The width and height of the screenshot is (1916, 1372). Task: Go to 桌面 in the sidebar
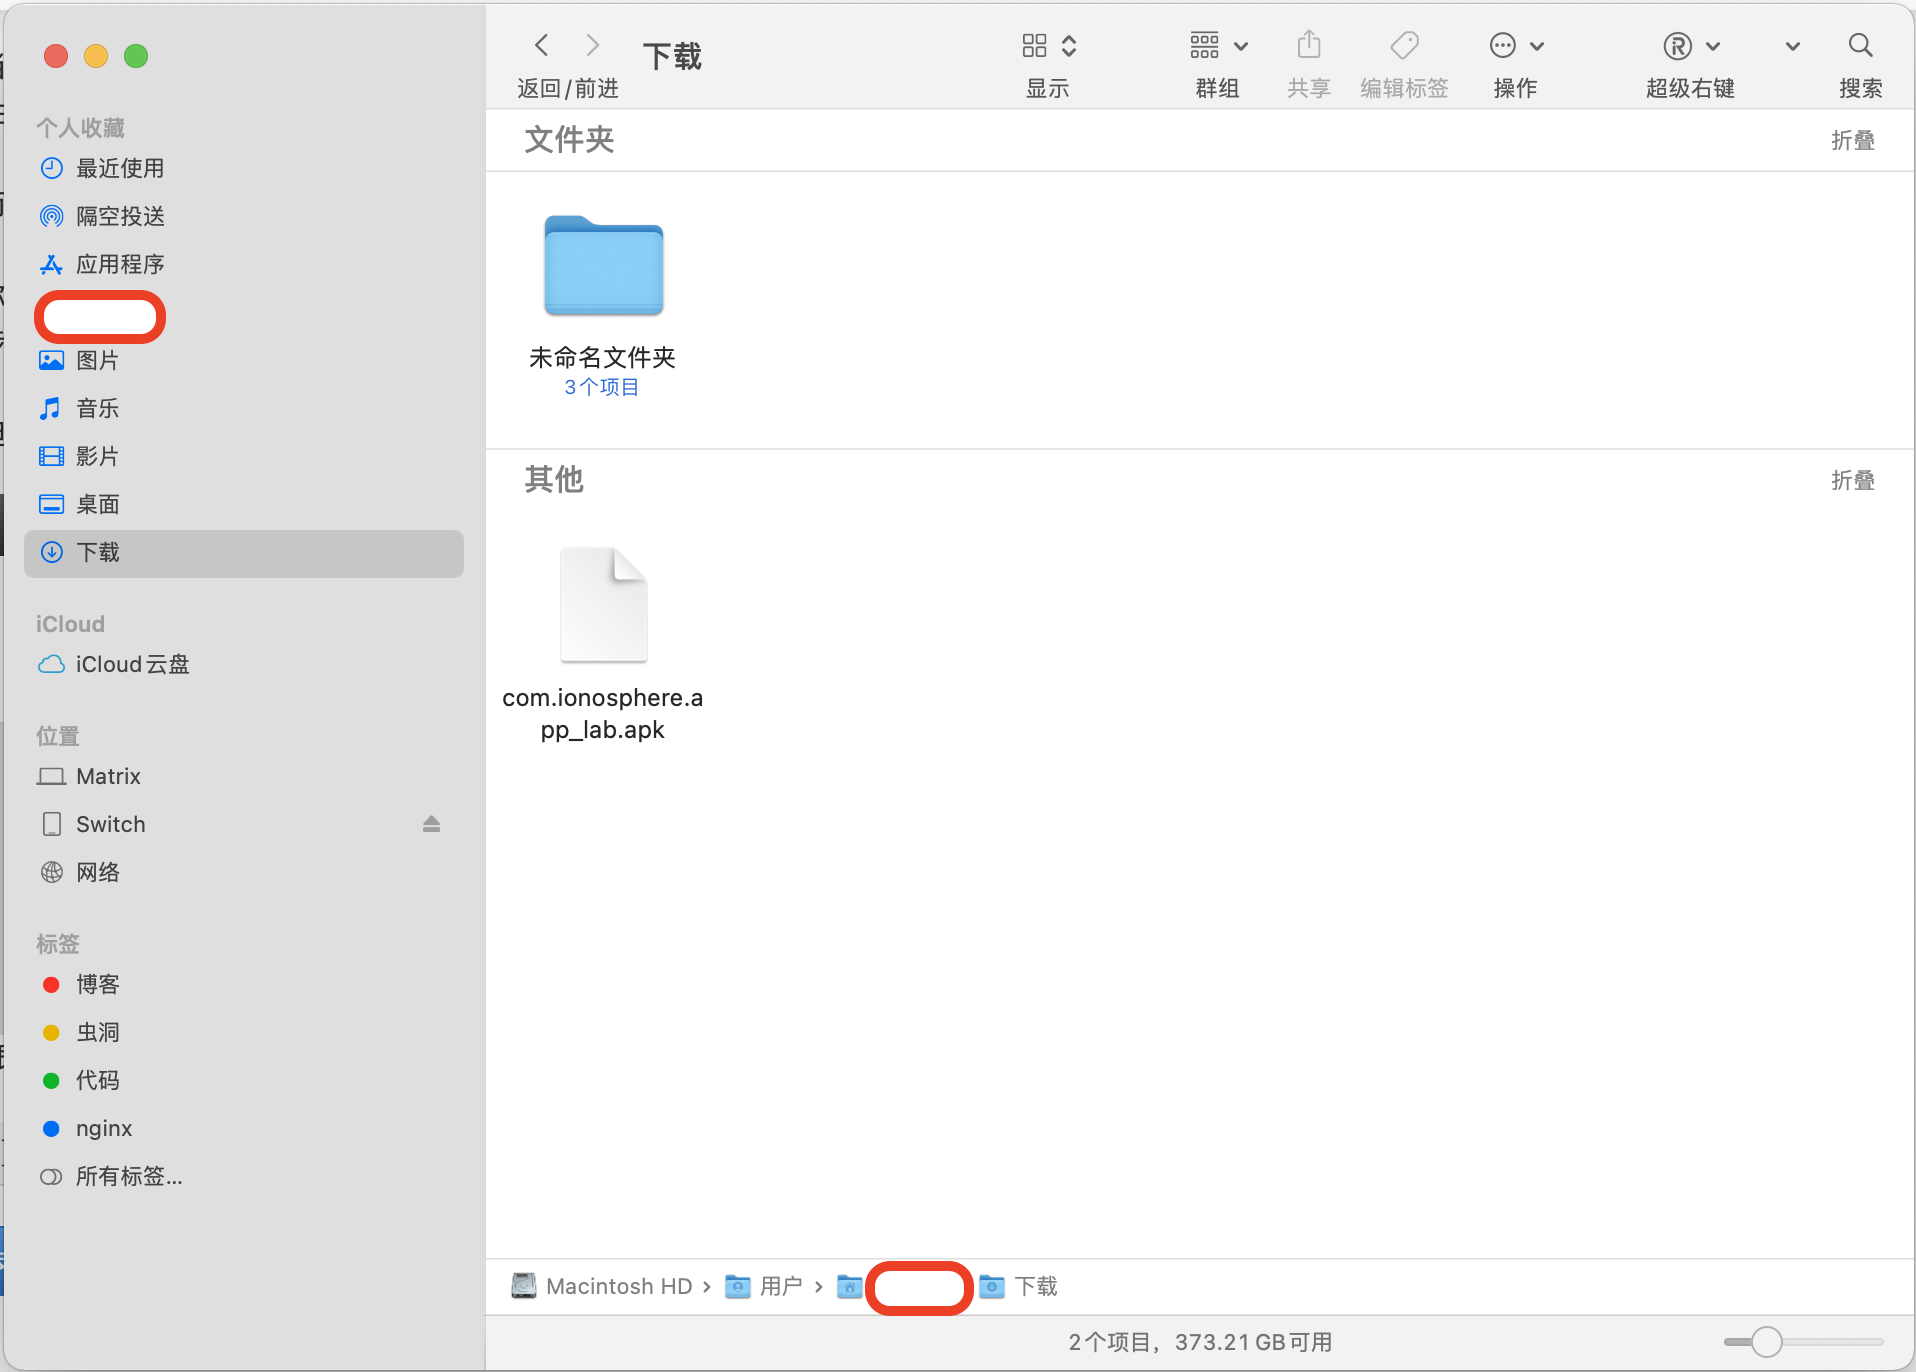[x=244, y=504]
